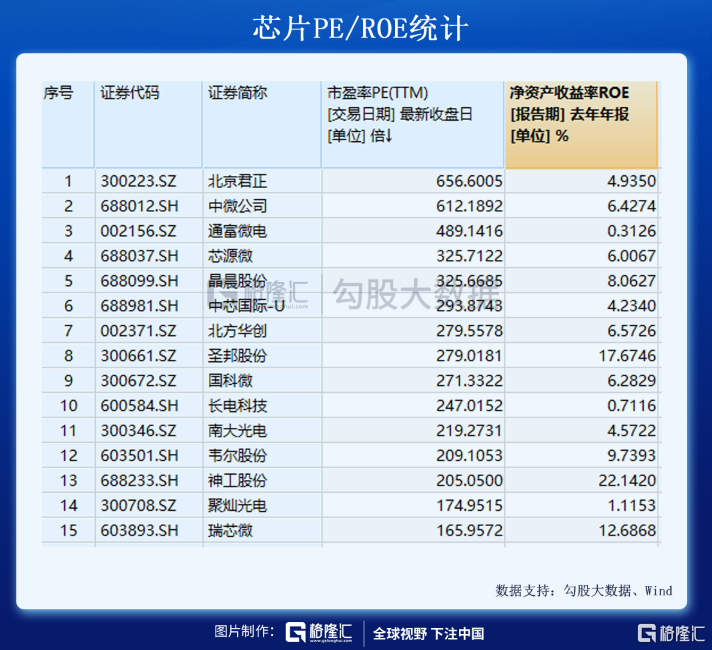Viewport: 712px width, 650px height.
Task: Click row number 10 for 长电科技
Action: (68, 405)
